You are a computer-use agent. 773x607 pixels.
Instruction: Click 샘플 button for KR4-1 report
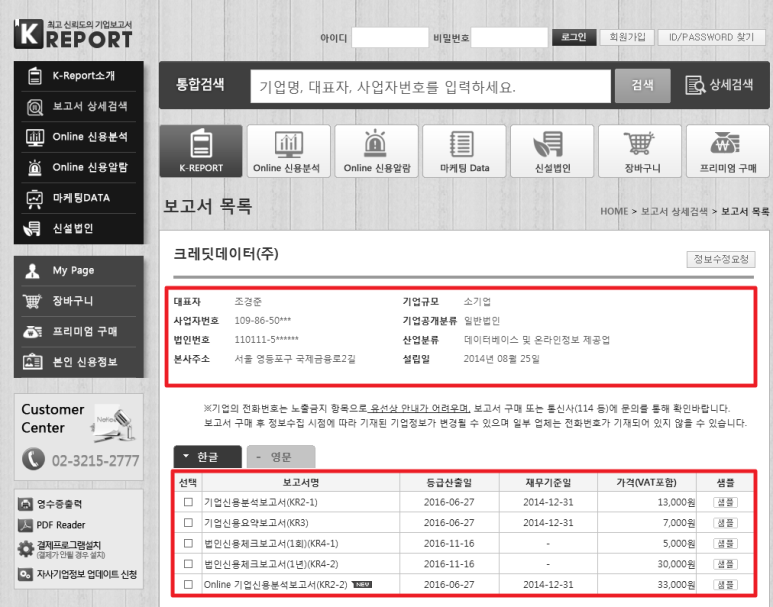tap(725, 543)
